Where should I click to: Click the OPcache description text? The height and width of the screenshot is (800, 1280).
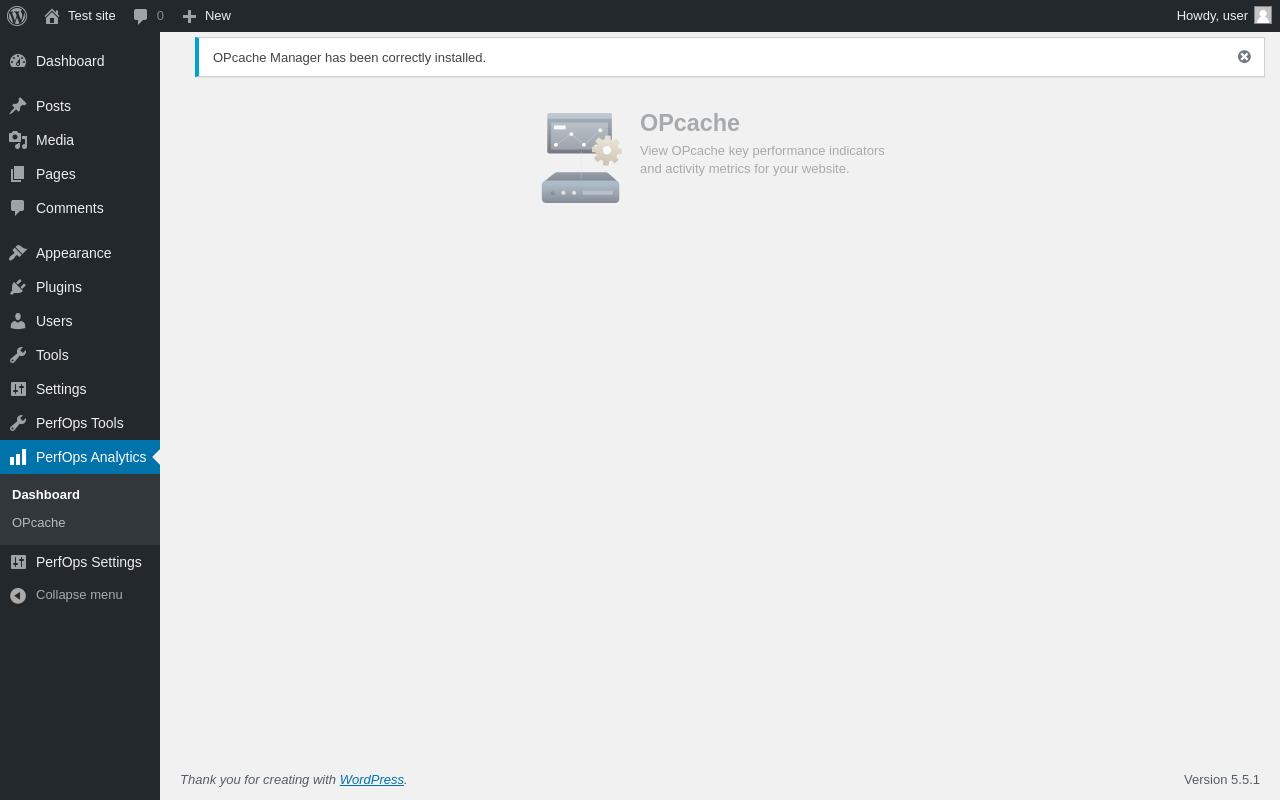click(762, 159)
